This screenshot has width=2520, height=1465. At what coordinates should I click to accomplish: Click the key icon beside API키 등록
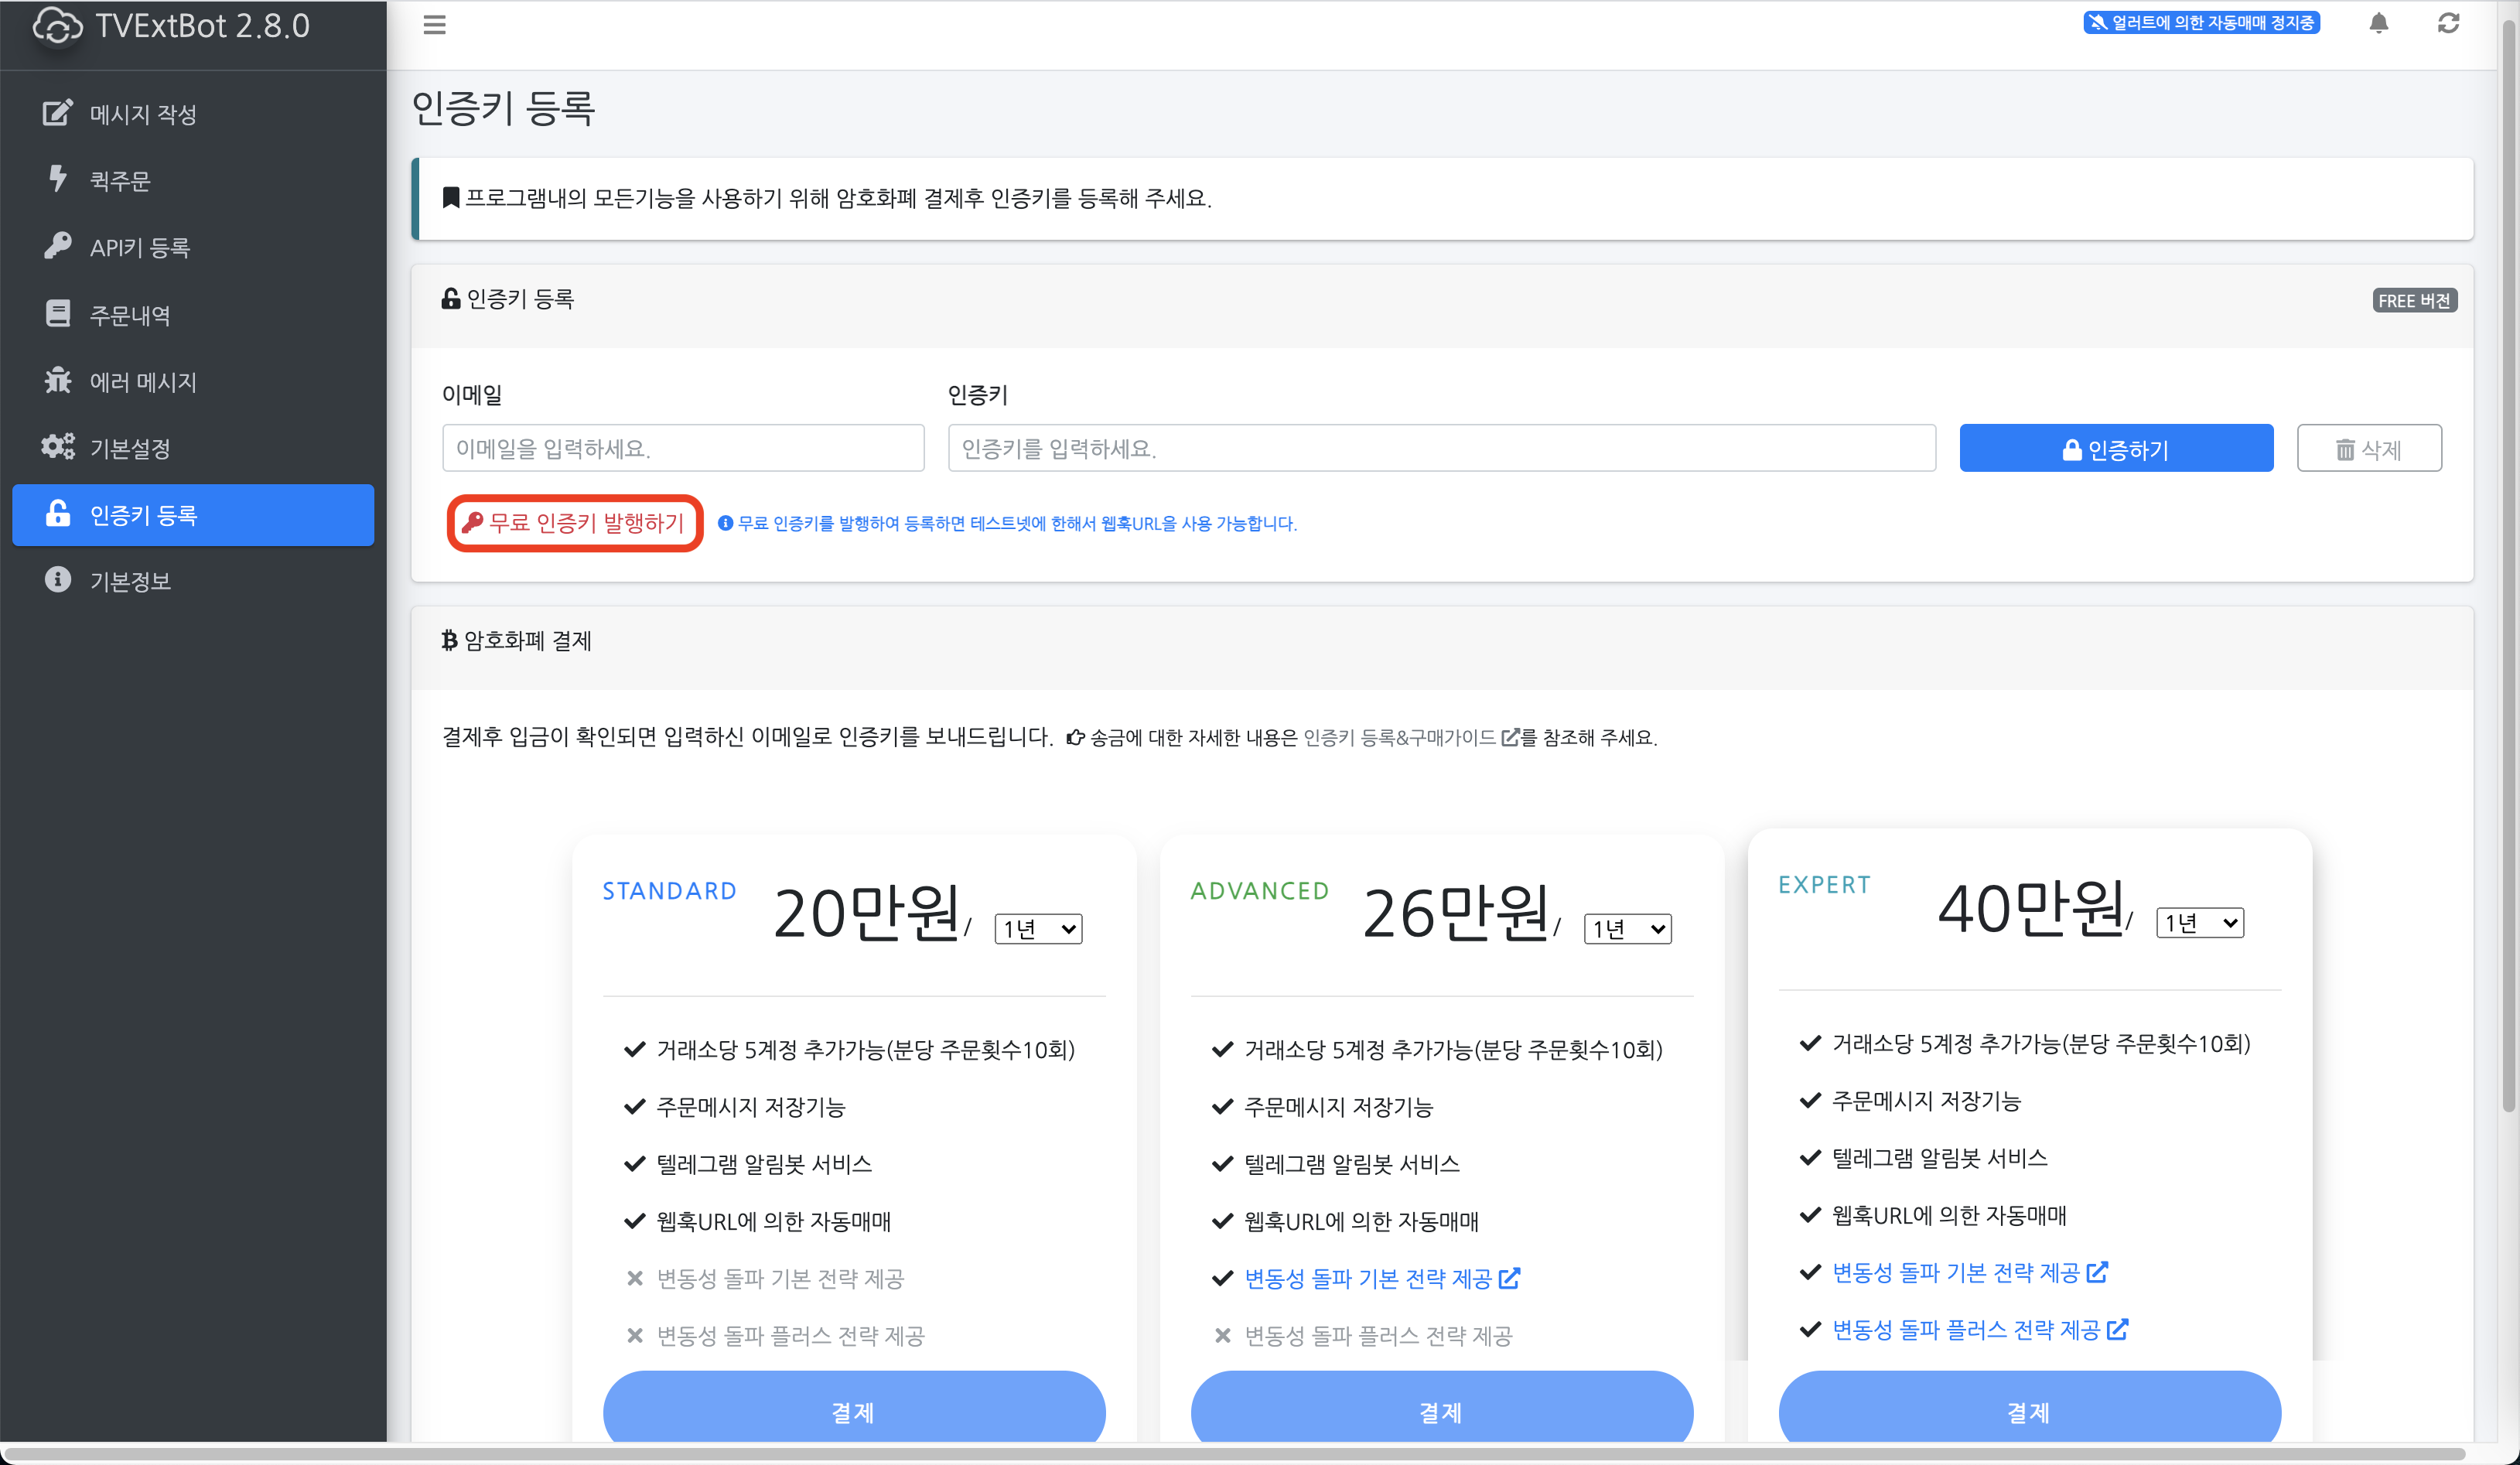point(58,245)
